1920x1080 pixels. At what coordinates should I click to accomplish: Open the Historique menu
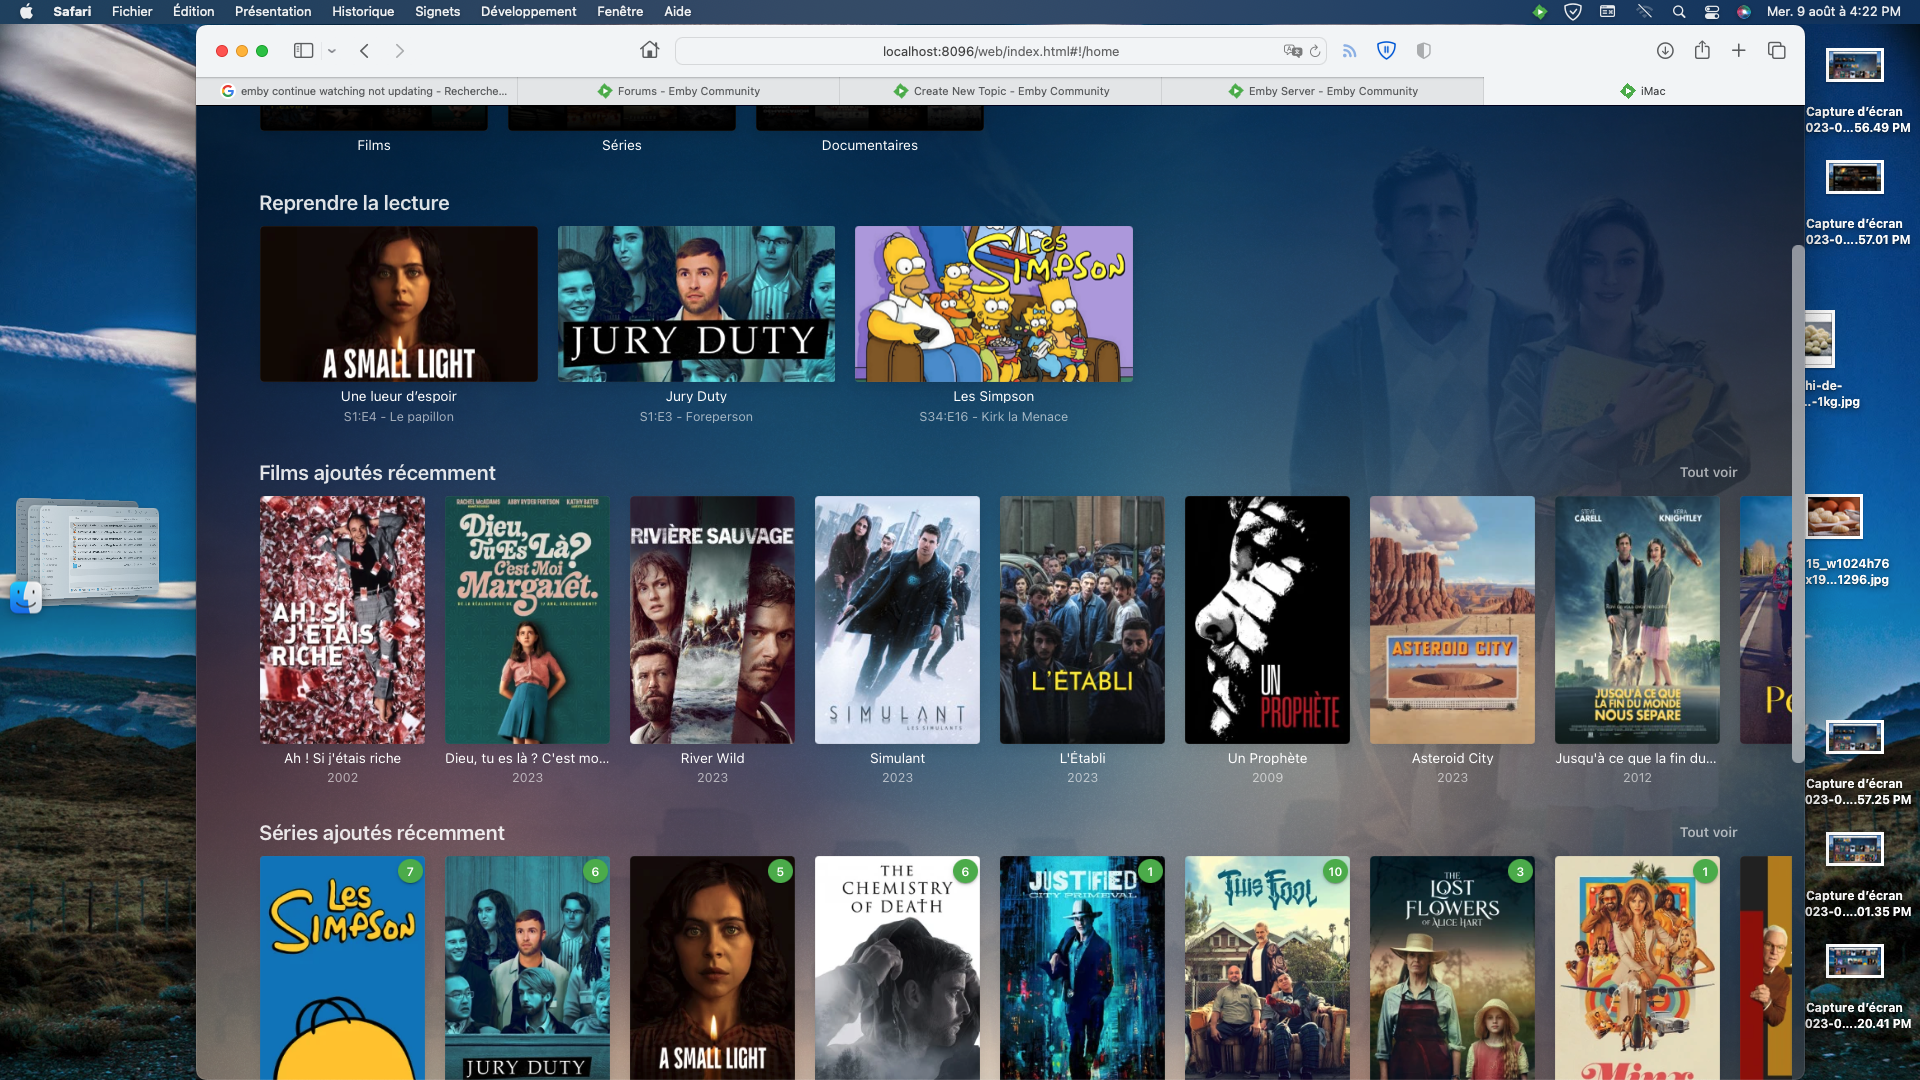pyautogui.click(x=362, y=12)
